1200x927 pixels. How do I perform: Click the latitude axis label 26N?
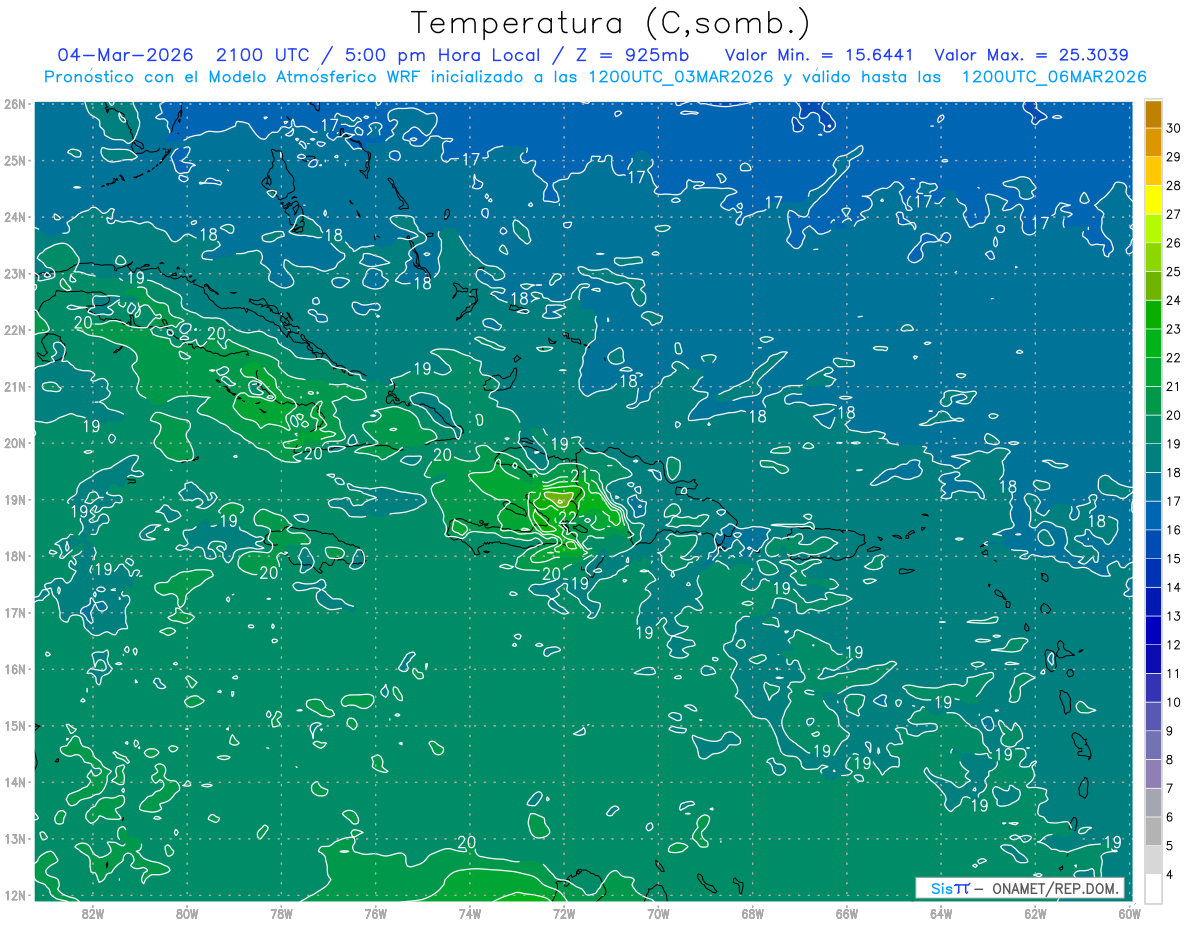tap(16, 104)
